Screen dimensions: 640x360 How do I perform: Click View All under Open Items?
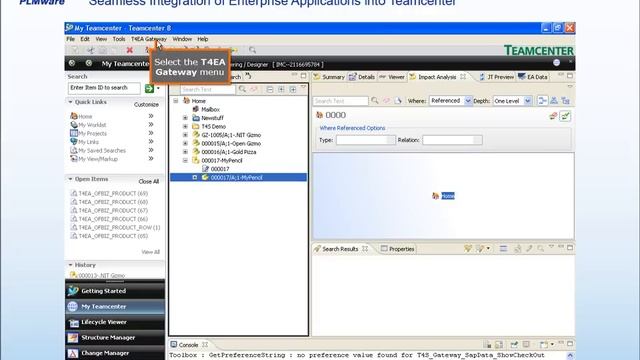pos(151,252)
